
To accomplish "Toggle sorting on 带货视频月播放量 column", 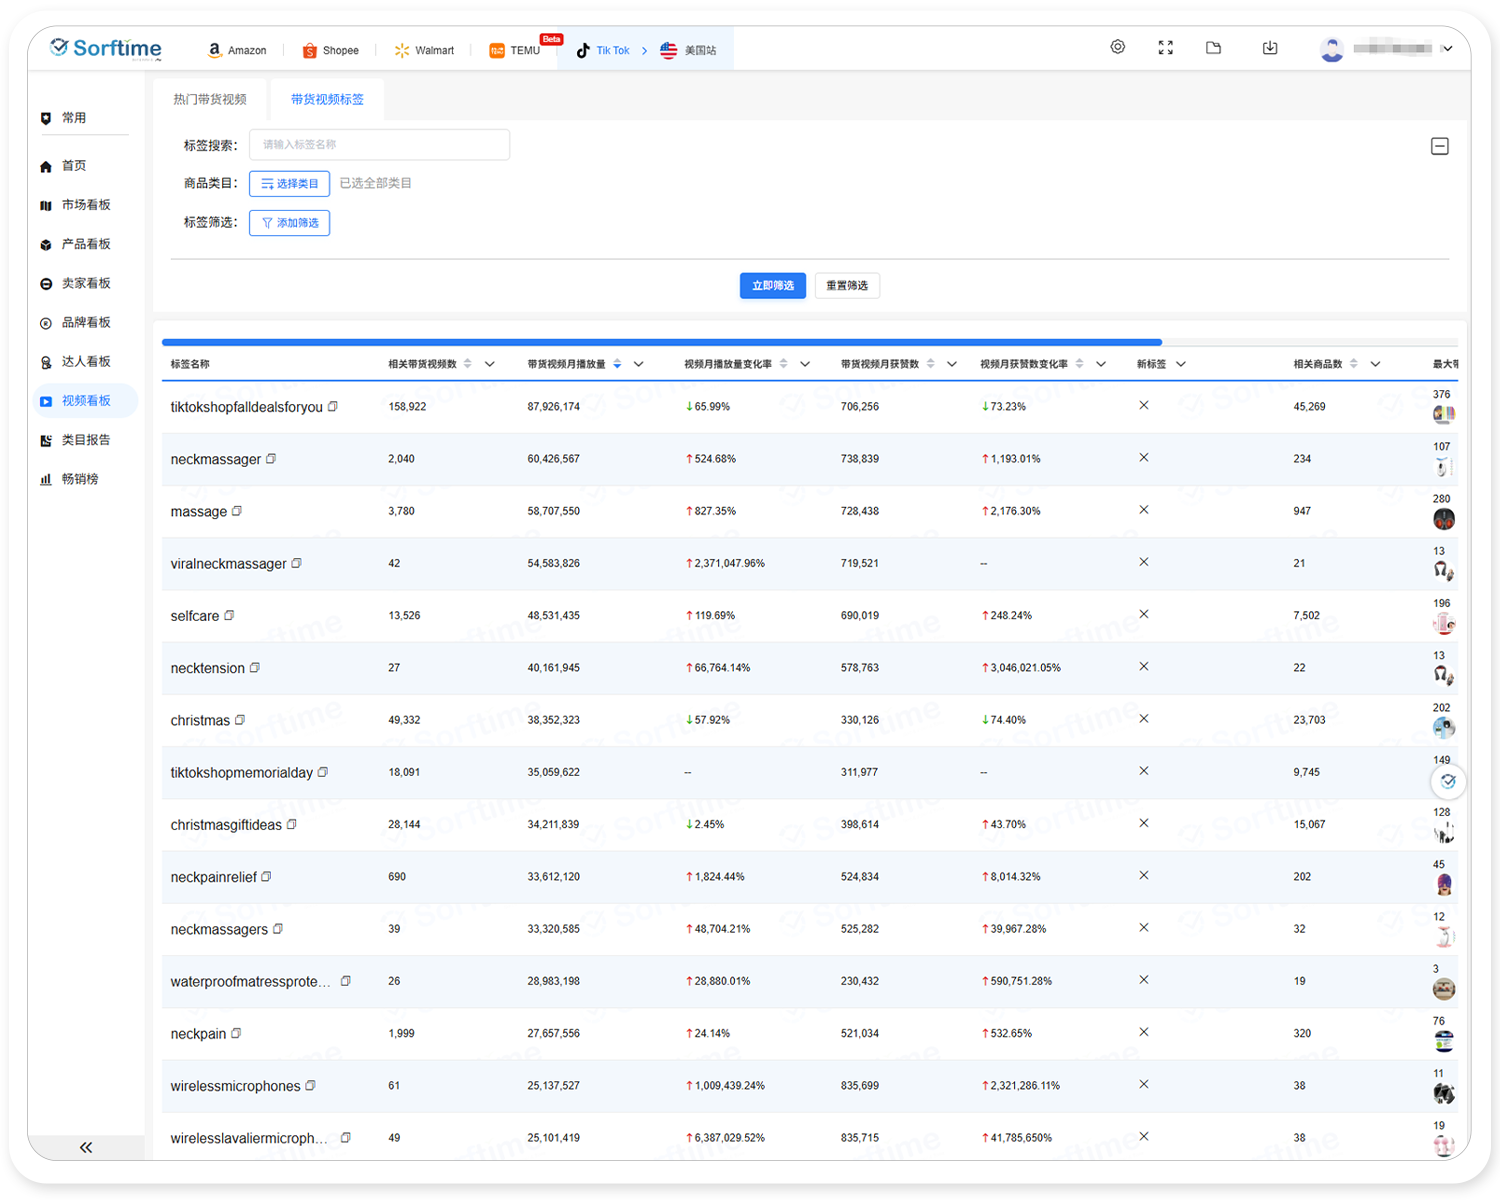I will (x=617, y=364).
